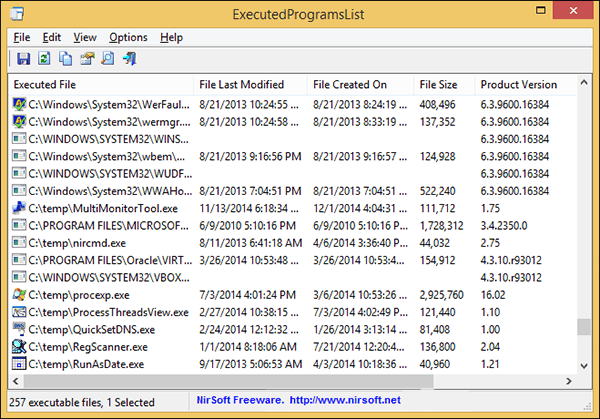Select the C:\temp\procexp.exe row text
Viewport: 600px width, 419px height.
tap(79, 295)
